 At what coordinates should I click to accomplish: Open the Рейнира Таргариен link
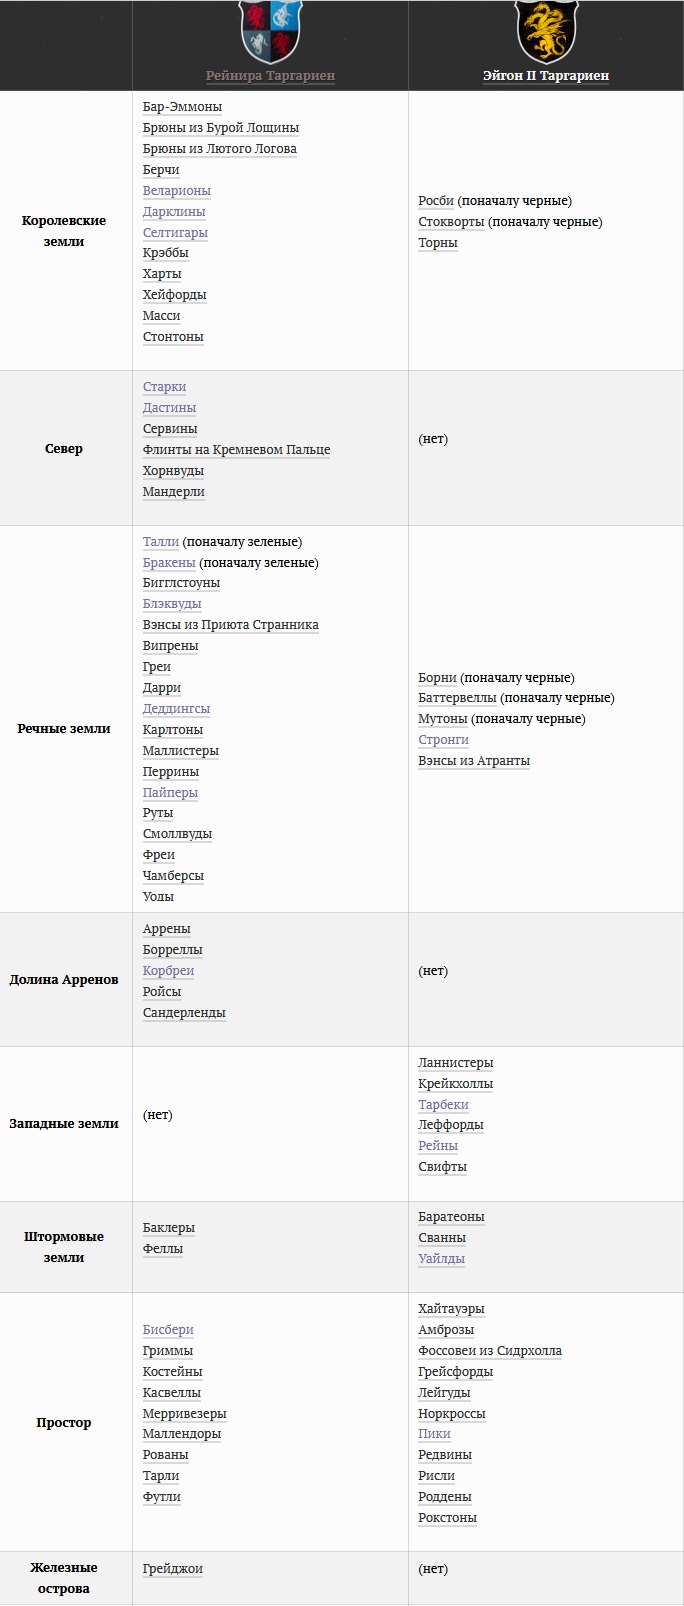270,76
